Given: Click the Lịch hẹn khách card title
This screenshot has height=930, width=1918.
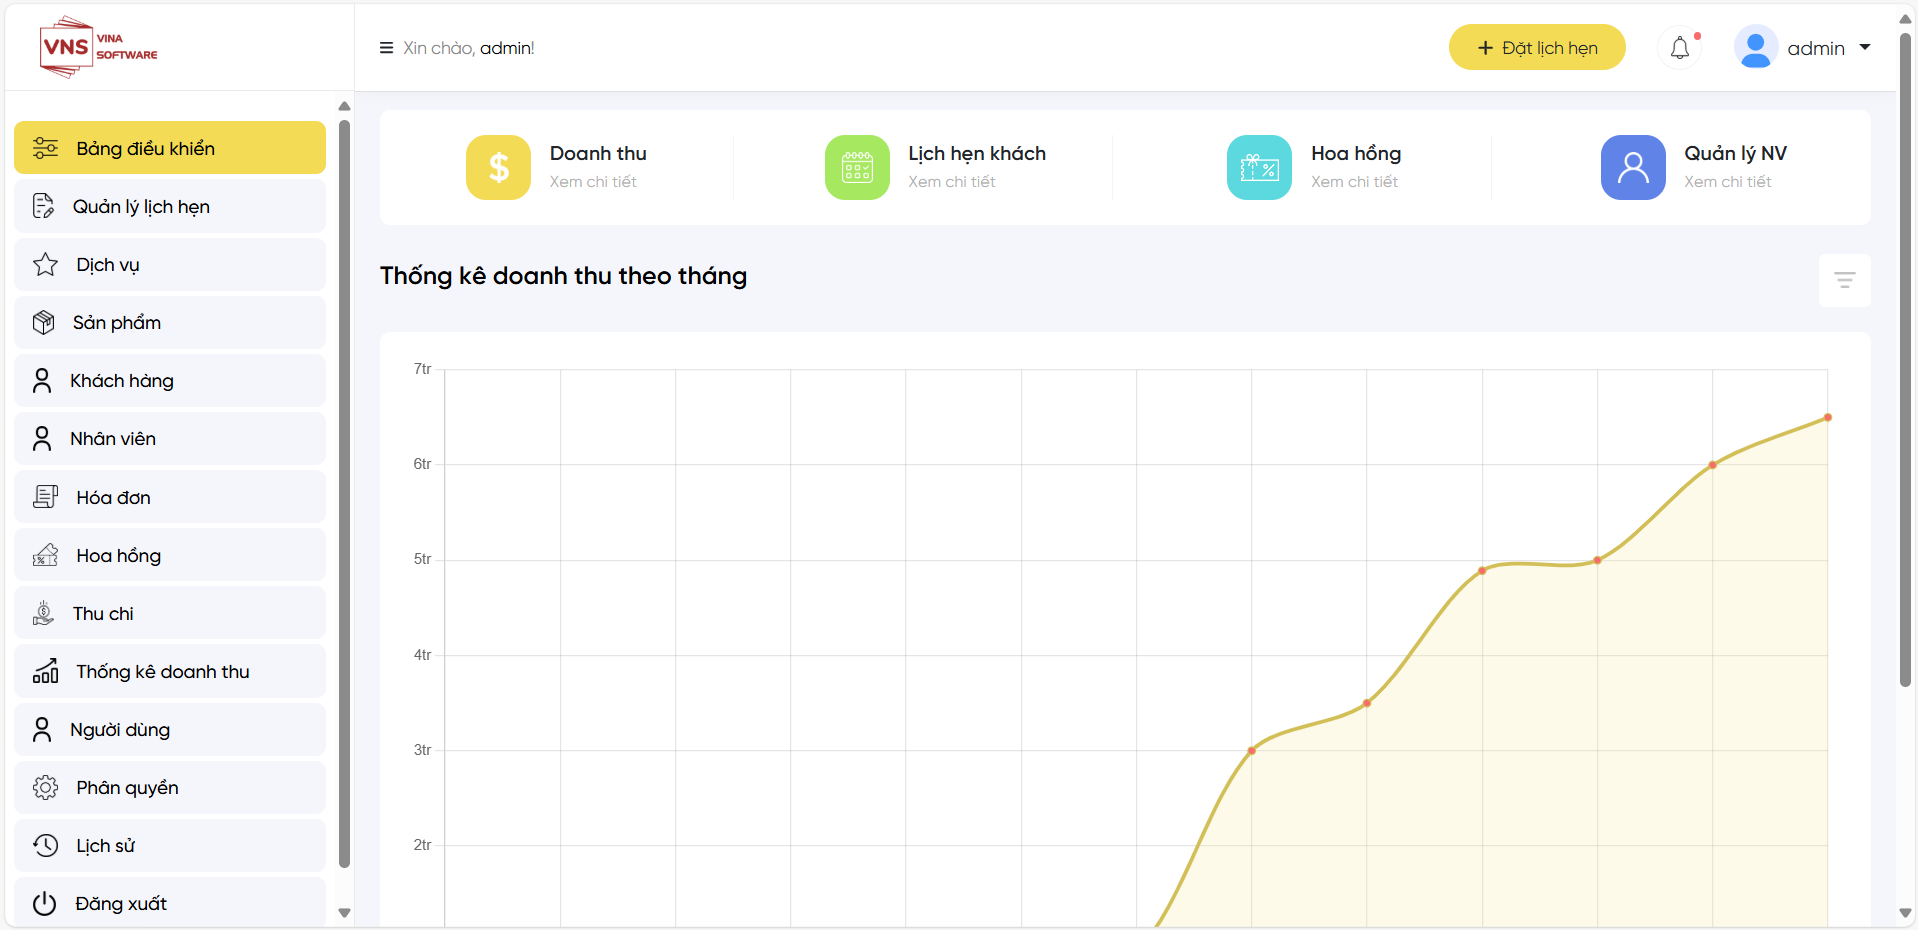Looking at the screenshot, I should point(977,153).
